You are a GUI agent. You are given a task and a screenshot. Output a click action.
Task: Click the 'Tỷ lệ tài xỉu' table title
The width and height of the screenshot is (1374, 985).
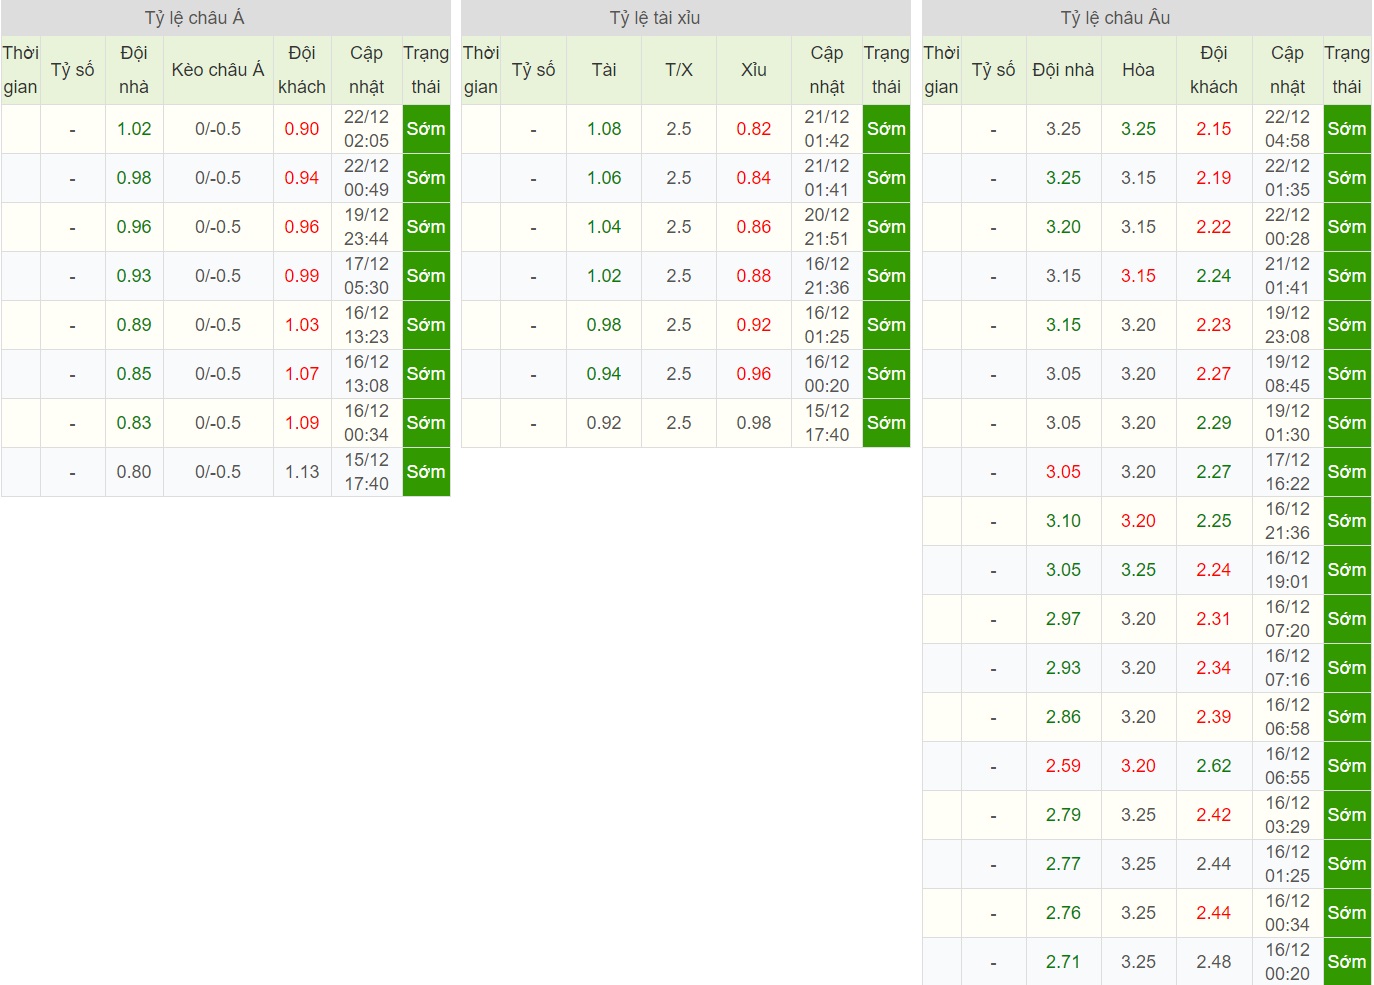pos(655,18)
